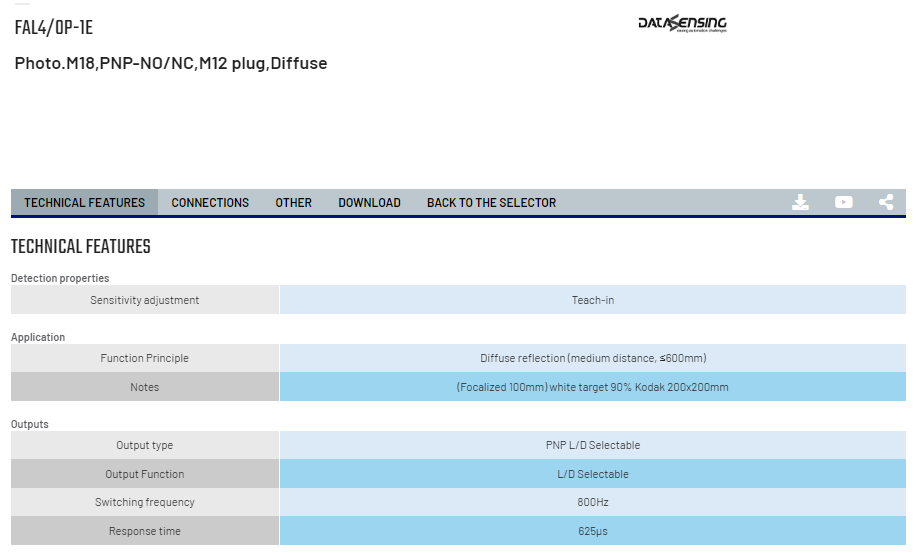The width and height of the screenshot is (920, 553).
Task: Open the Other tab
Action: [x=293, y=203]
